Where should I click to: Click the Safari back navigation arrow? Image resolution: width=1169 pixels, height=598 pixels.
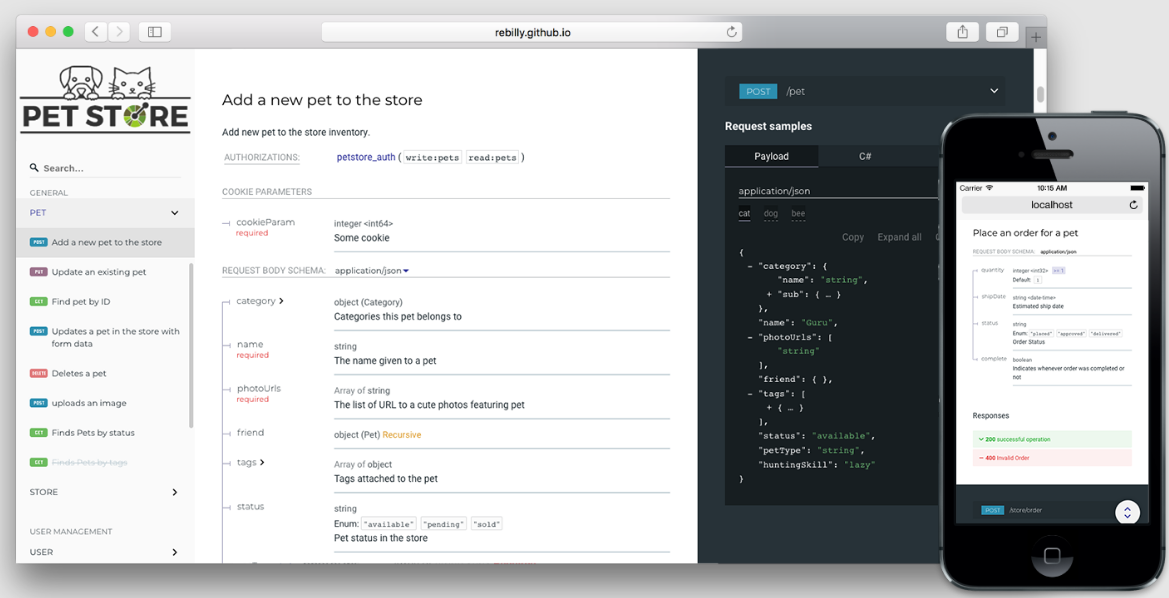point(95,32)
